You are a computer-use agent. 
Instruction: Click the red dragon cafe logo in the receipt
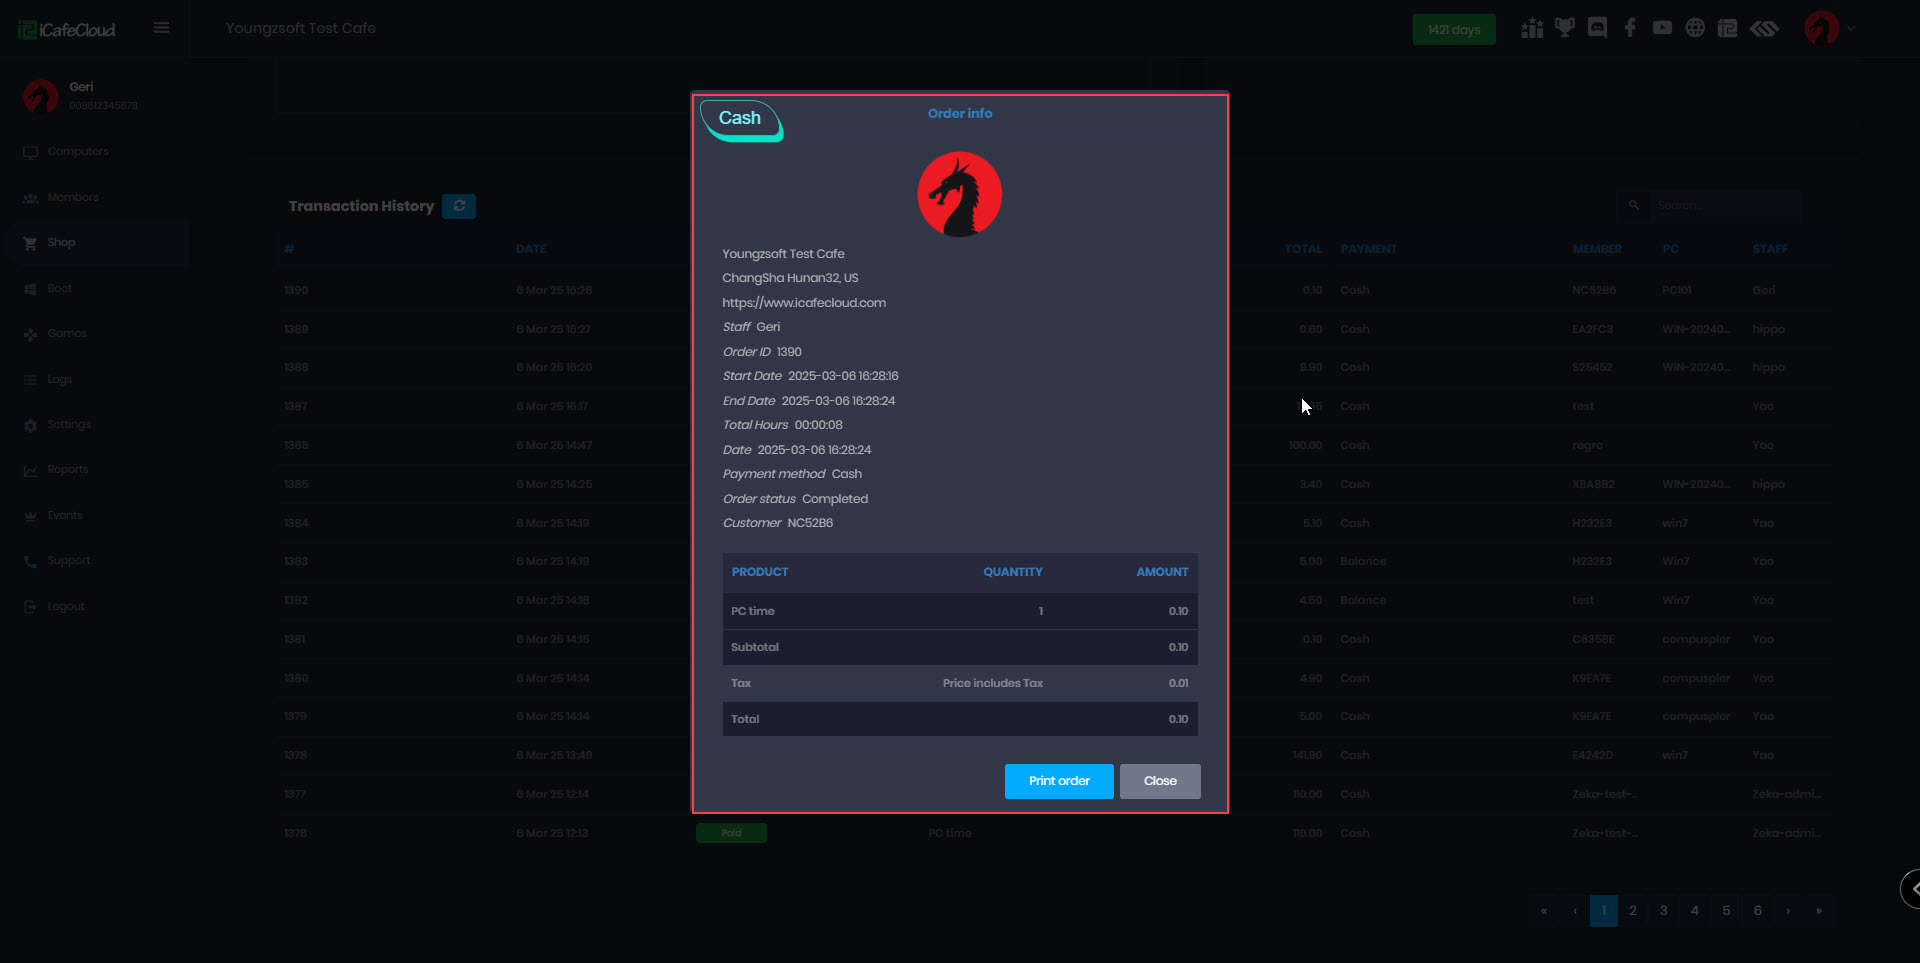pyautogui.click(x=960, y=194)
